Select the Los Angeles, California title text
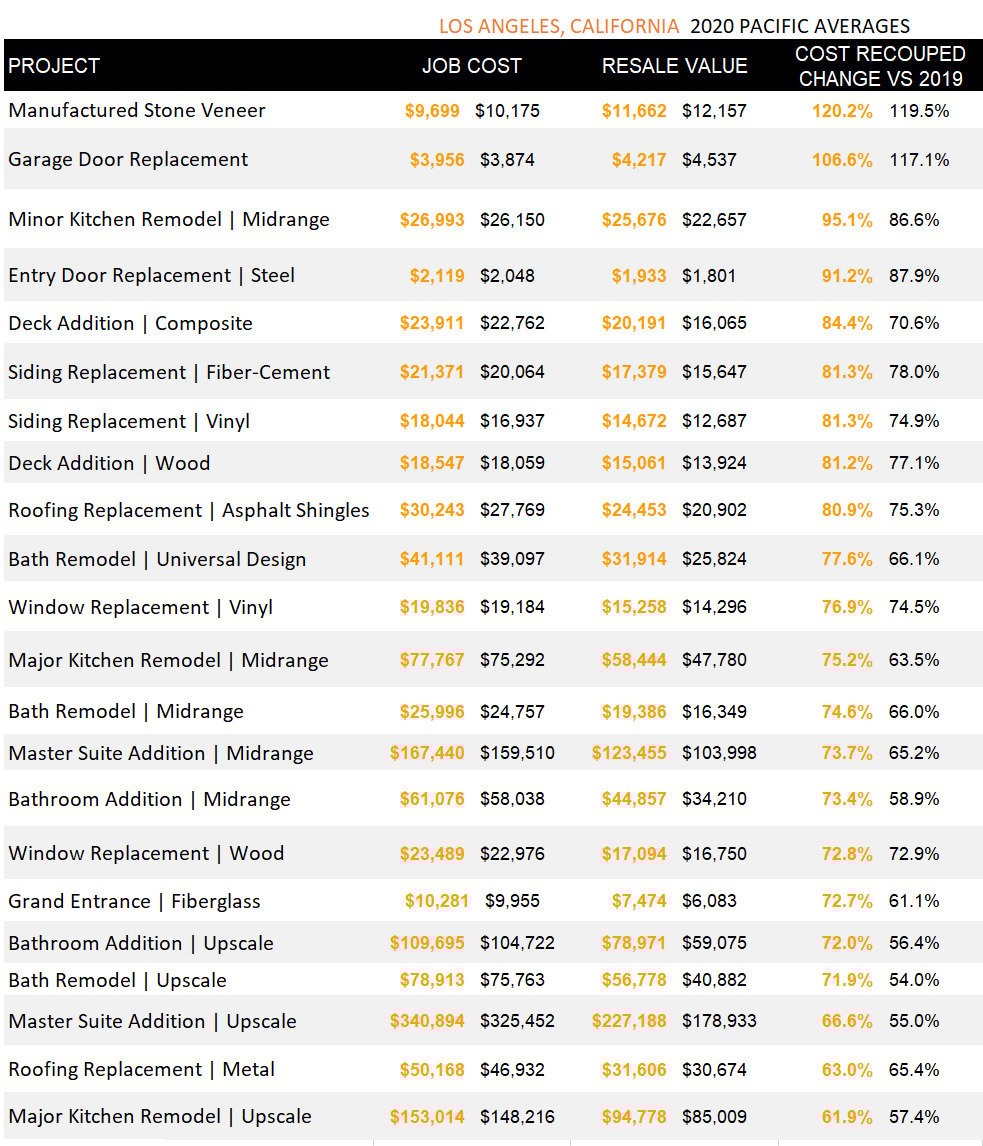983x1146 pixels. coord(559,26)
